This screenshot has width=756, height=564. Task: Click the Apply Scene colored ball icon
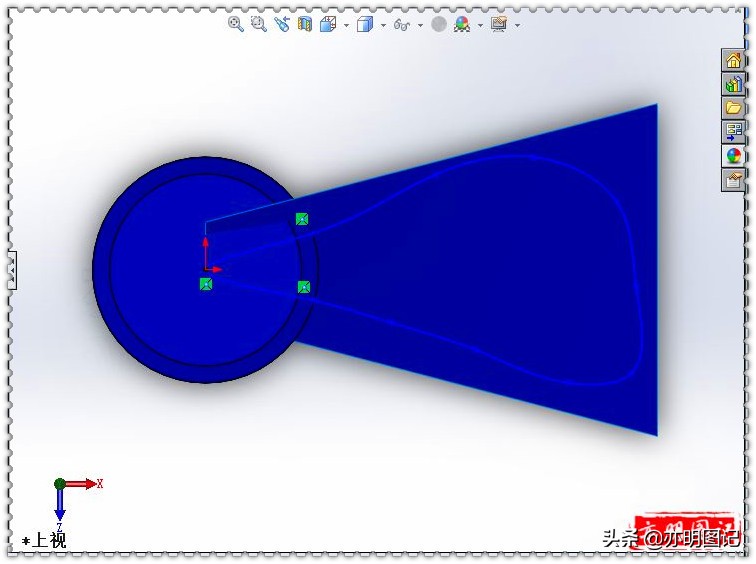pos(462,24)
